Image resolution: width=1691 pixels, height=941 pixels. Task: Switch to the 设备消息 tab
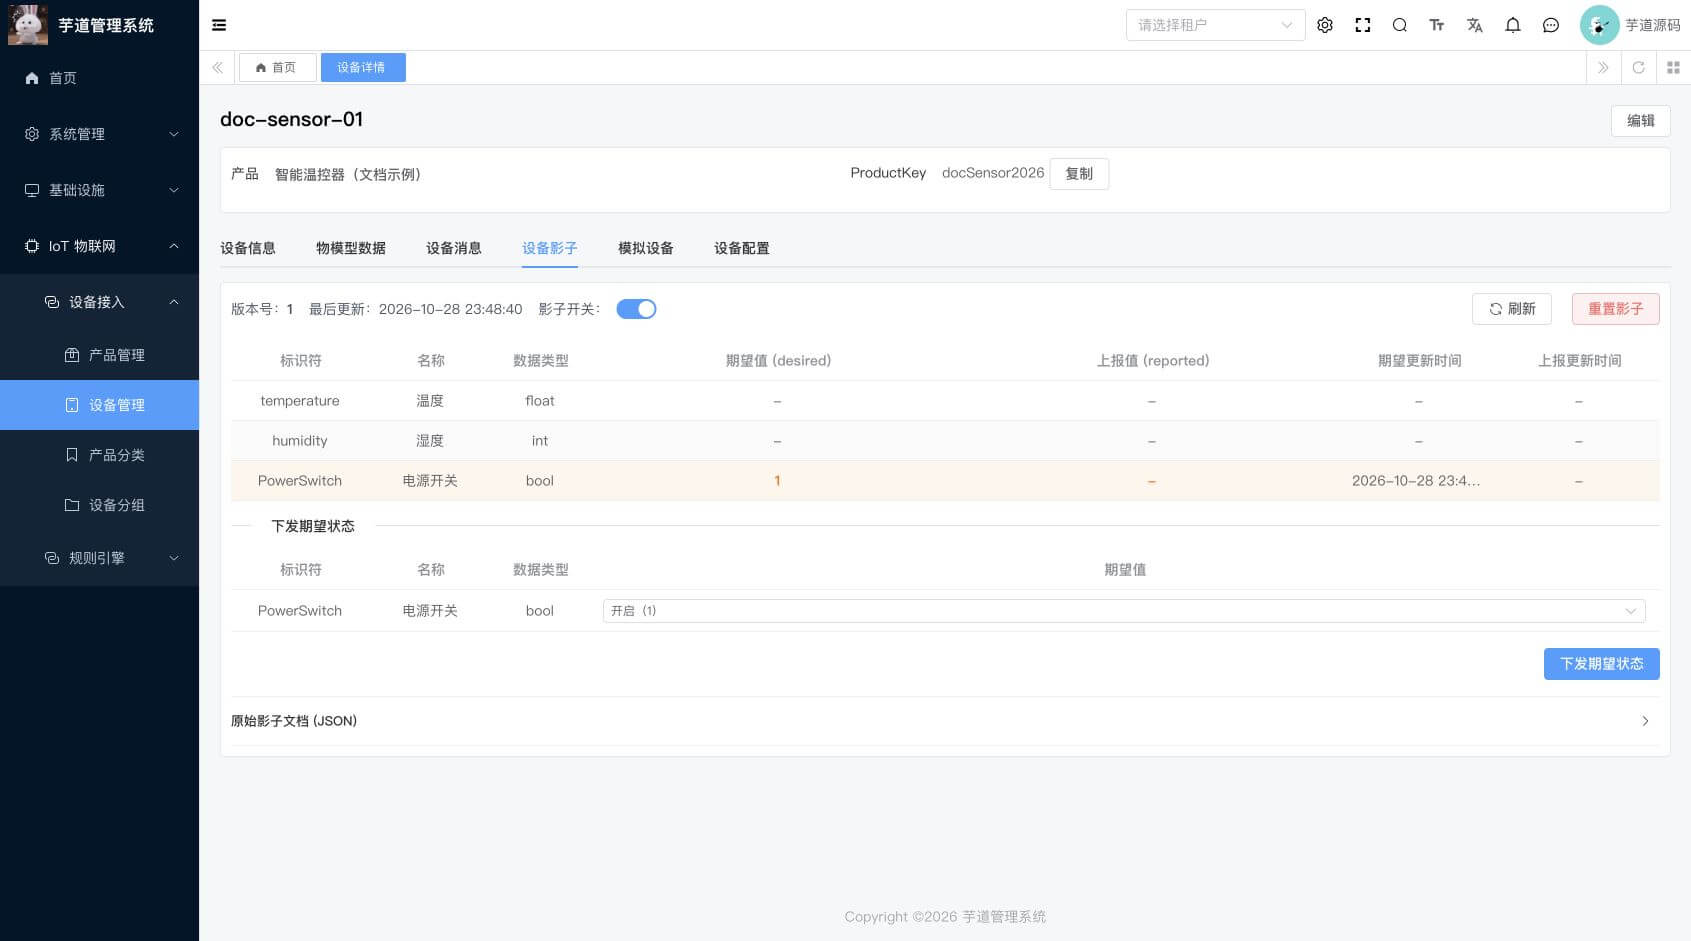pyautogui.click(x=454, y=248)
